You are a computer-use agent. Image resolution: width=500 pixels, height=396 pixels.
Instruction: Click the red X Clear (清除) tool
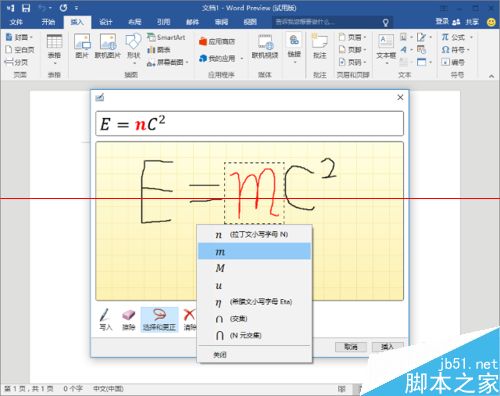click(190, 319)
